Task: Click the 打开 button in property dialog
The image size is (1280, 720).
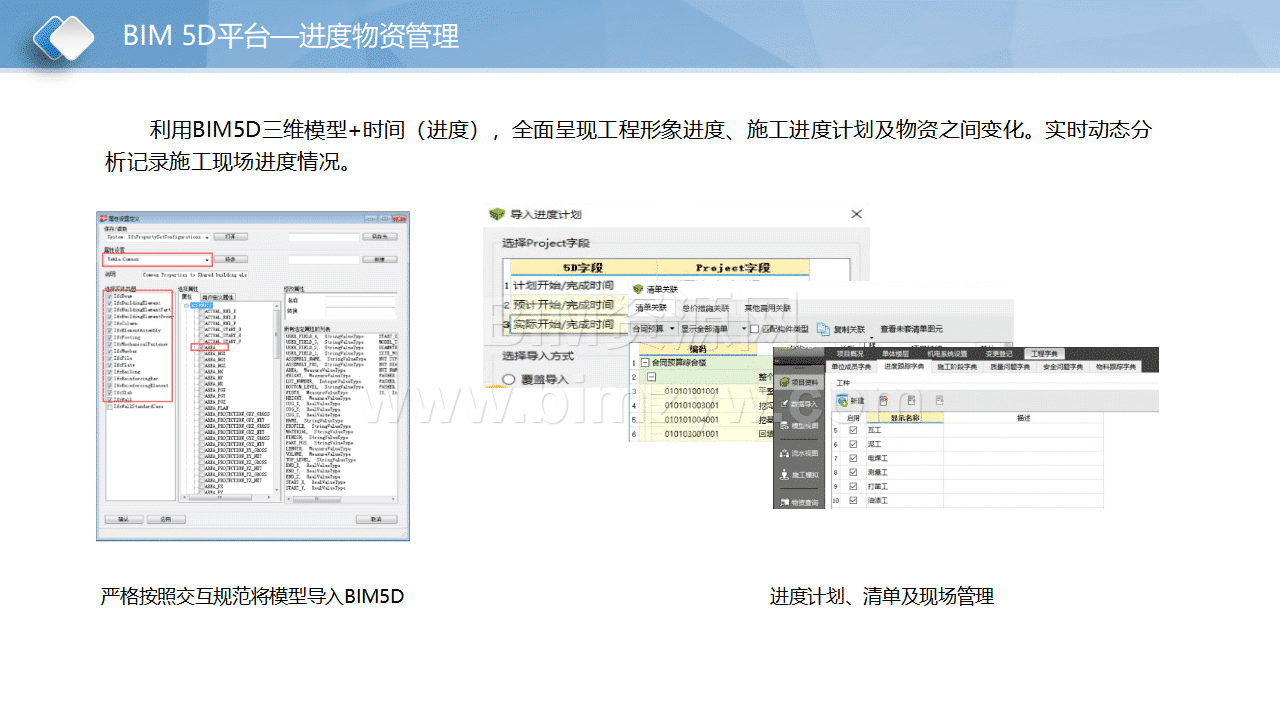Action: coord(231,237)
